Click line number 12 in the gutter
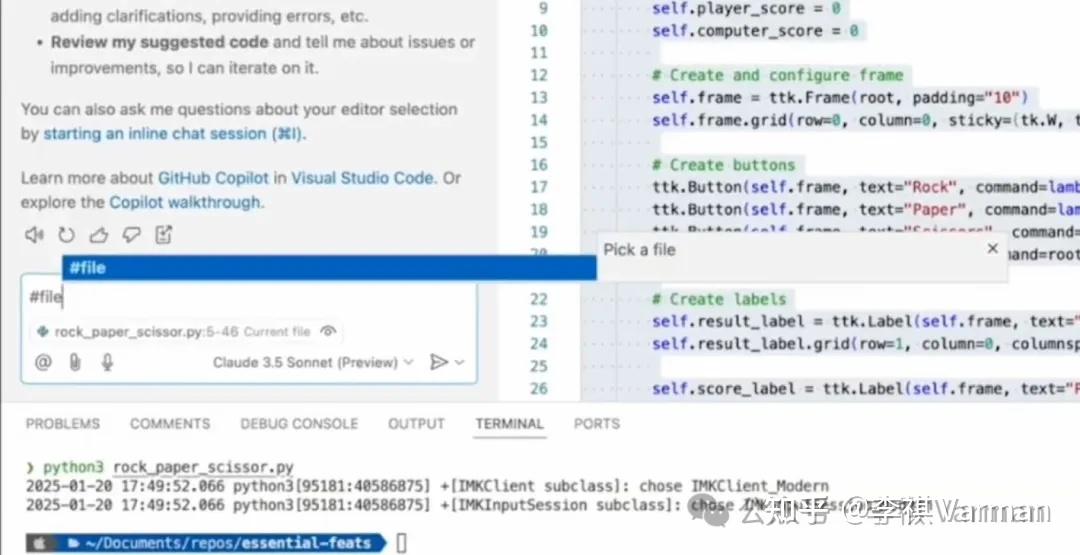The image size is (1080, 555). click(x=539, y=75)
